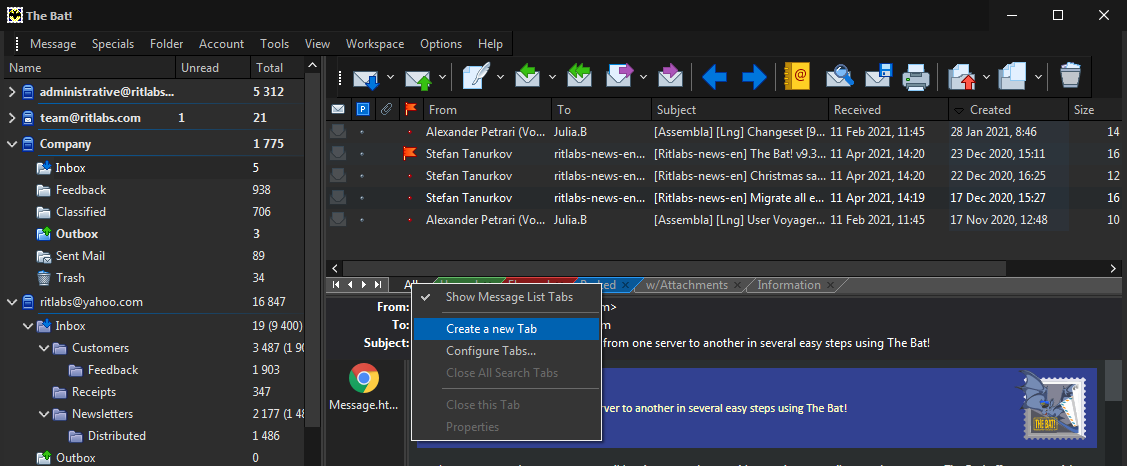Collapse the Customers folder
The height and width of the screenshot is (466, 1127).
(44, 348)
